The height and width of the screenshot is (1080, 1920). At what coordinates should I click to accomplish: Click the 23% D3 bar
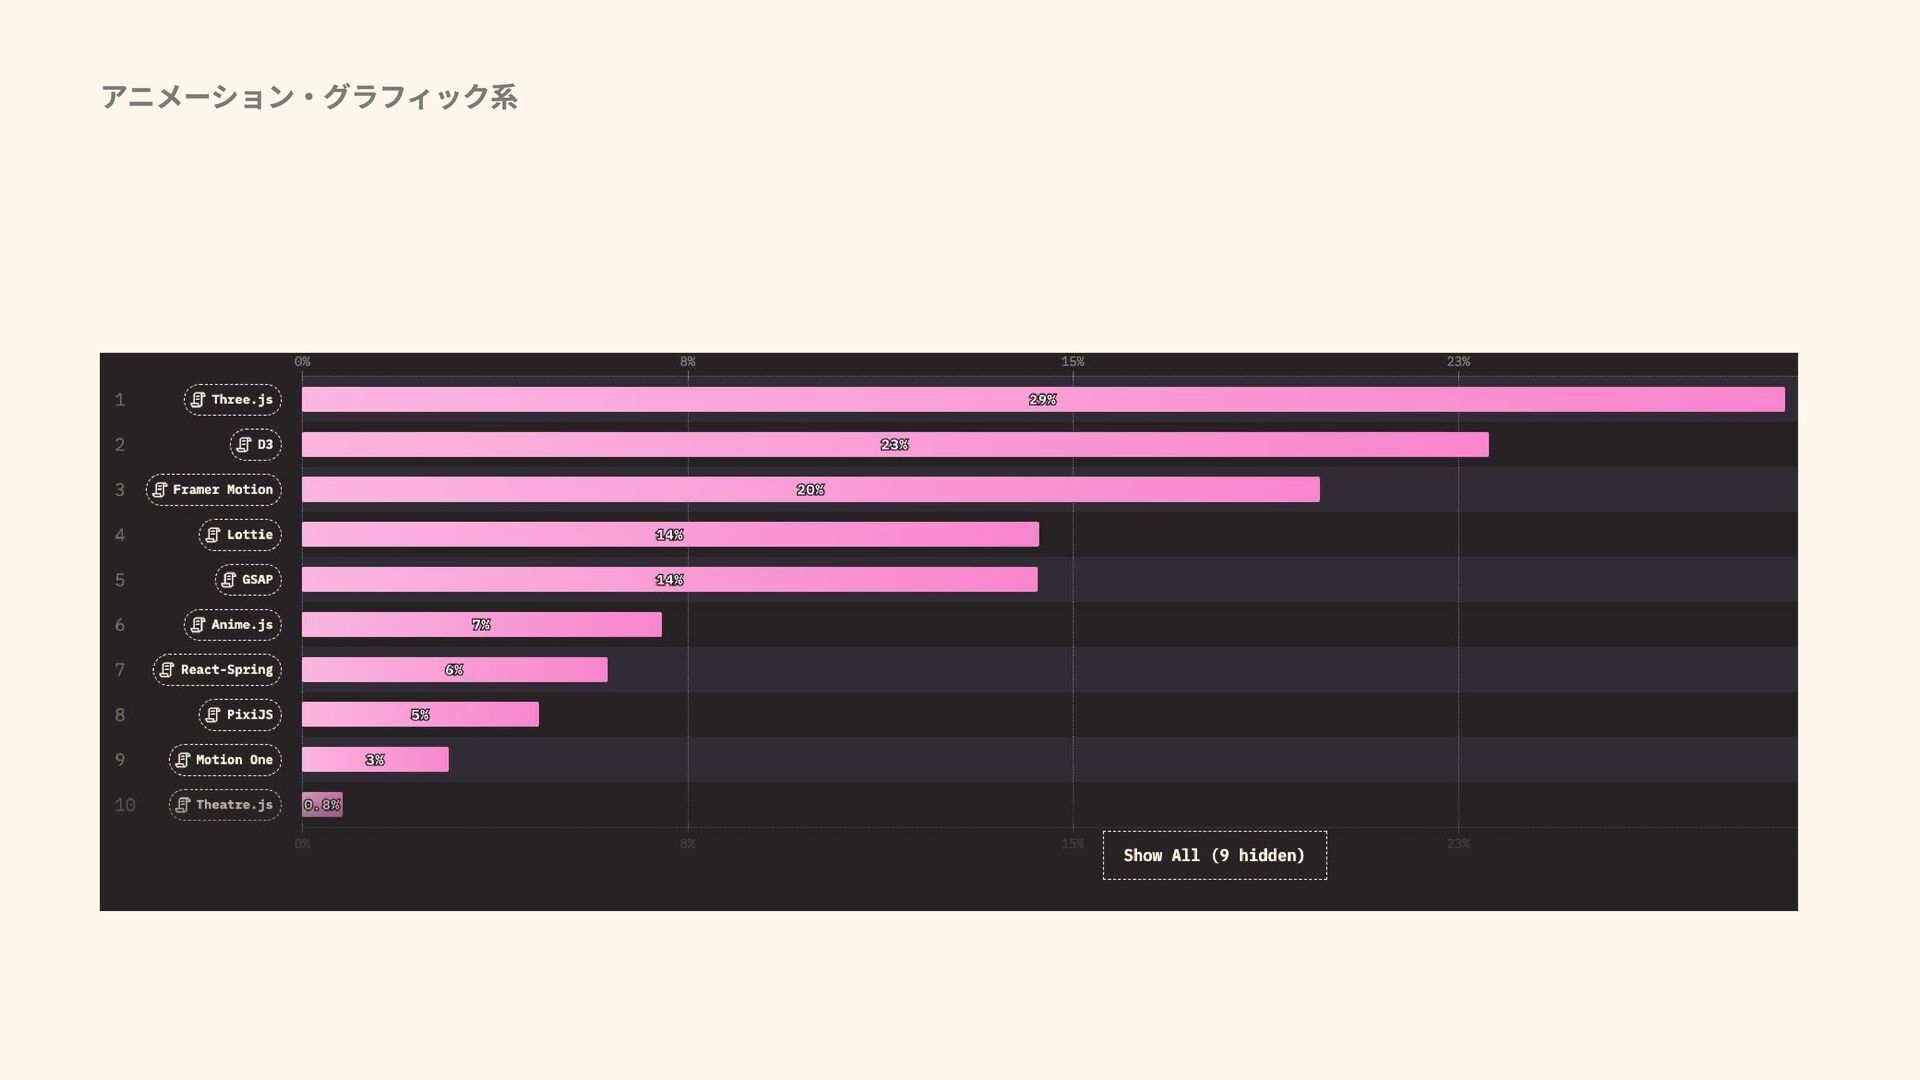895,445
